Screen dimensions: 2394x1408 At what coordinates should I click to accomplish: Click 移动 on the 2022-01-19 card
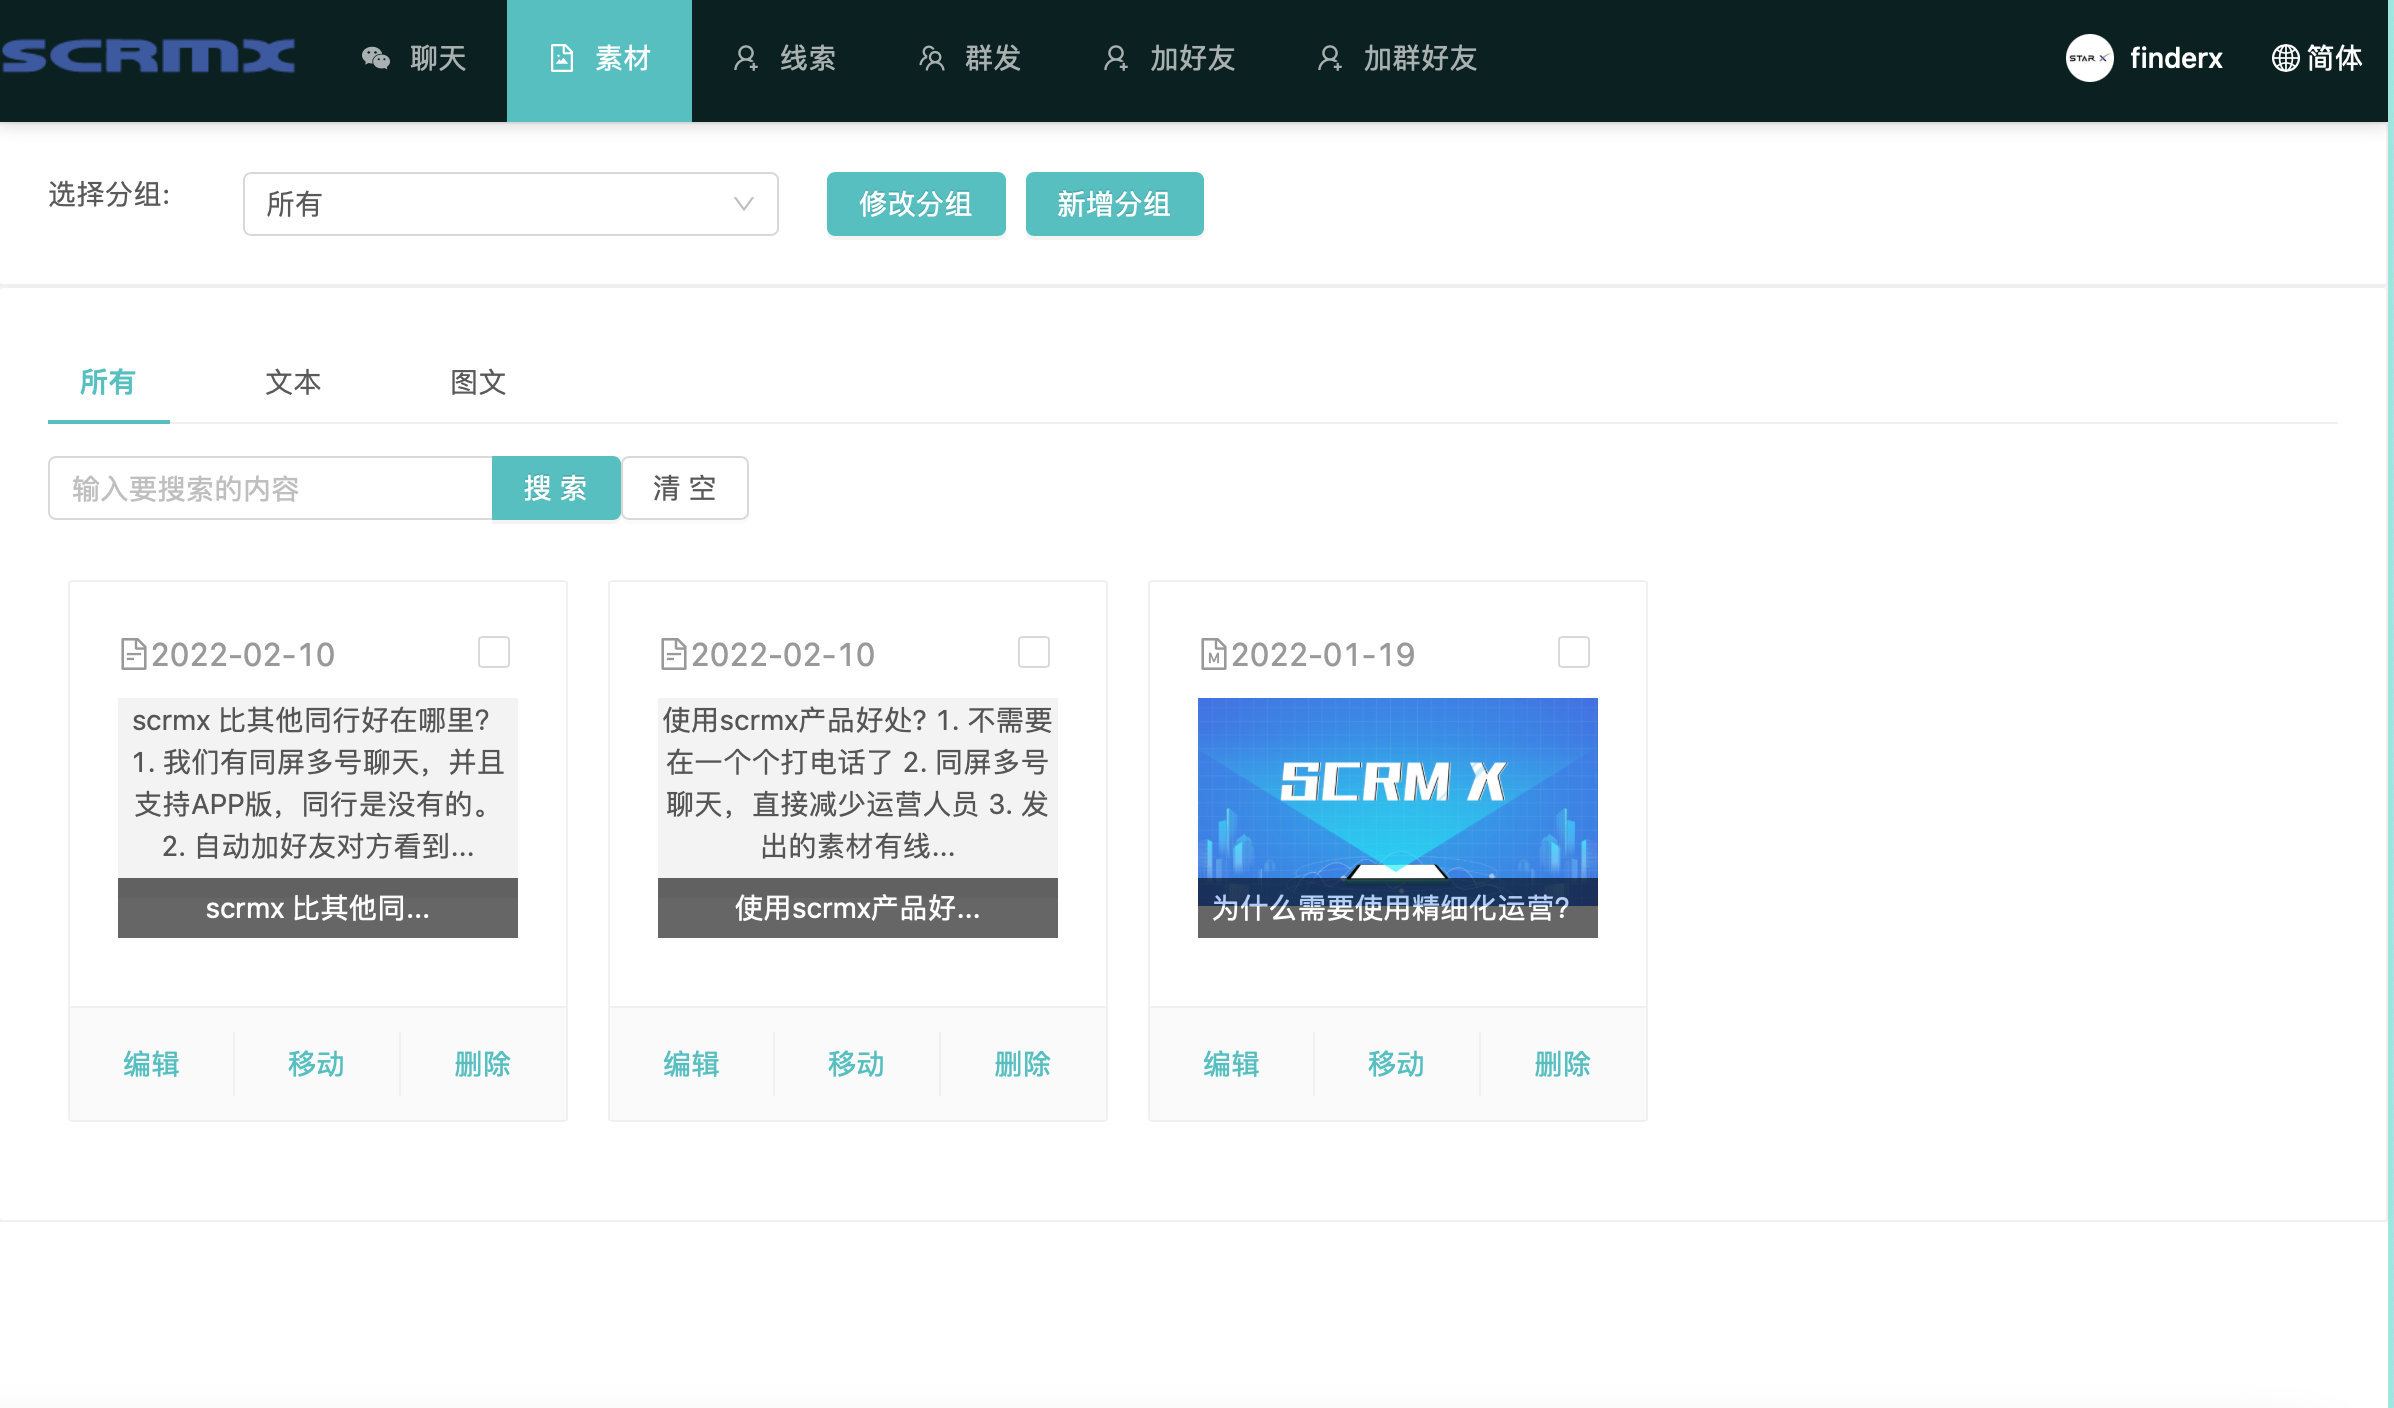[x=1396, y=1064]
